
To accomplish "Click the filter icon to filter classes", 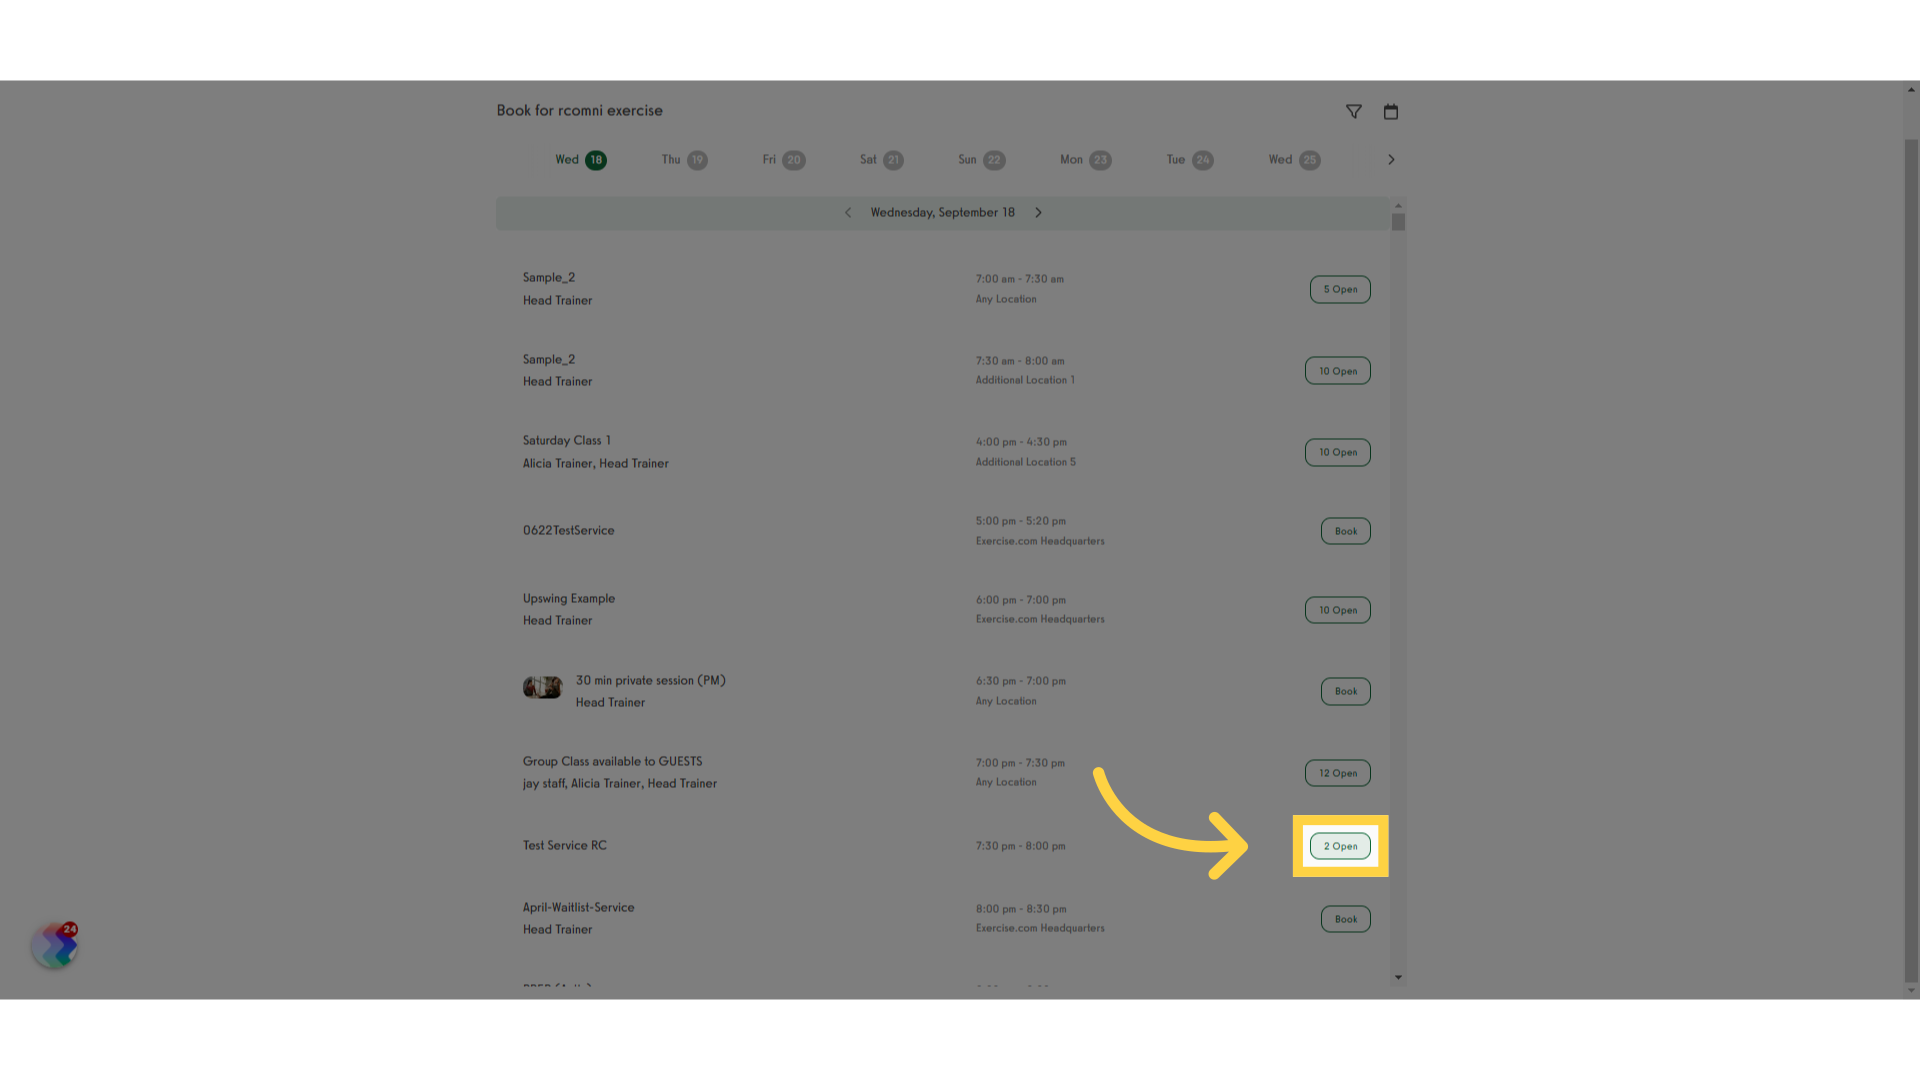I will tap(1353, 111).
